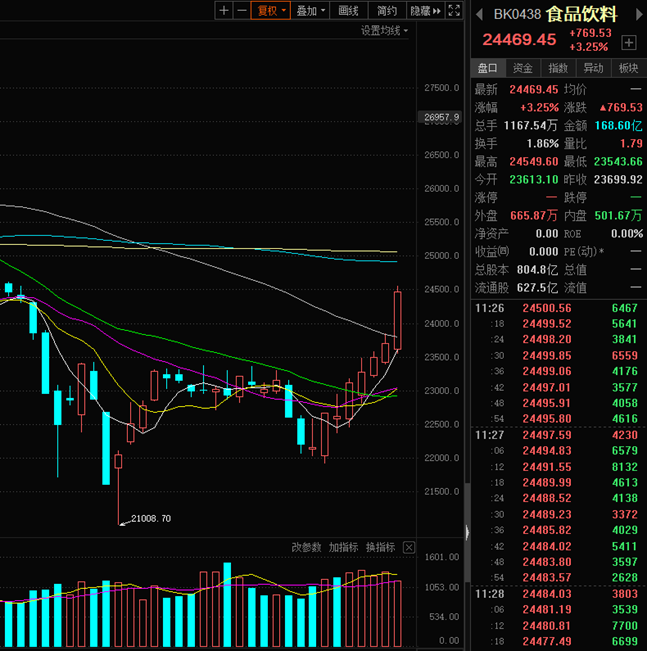Enable the 画线 drawing tool
Viewport: 647px width, 651px height.
[349, 11]
